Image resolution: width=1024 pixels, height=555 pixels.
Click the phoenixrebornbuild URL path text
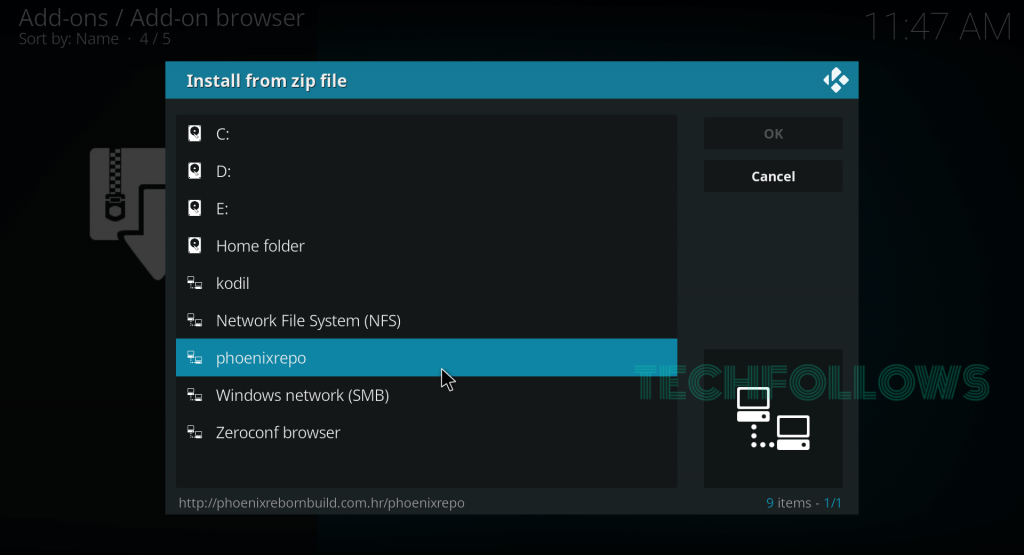(x=321, y=503)
